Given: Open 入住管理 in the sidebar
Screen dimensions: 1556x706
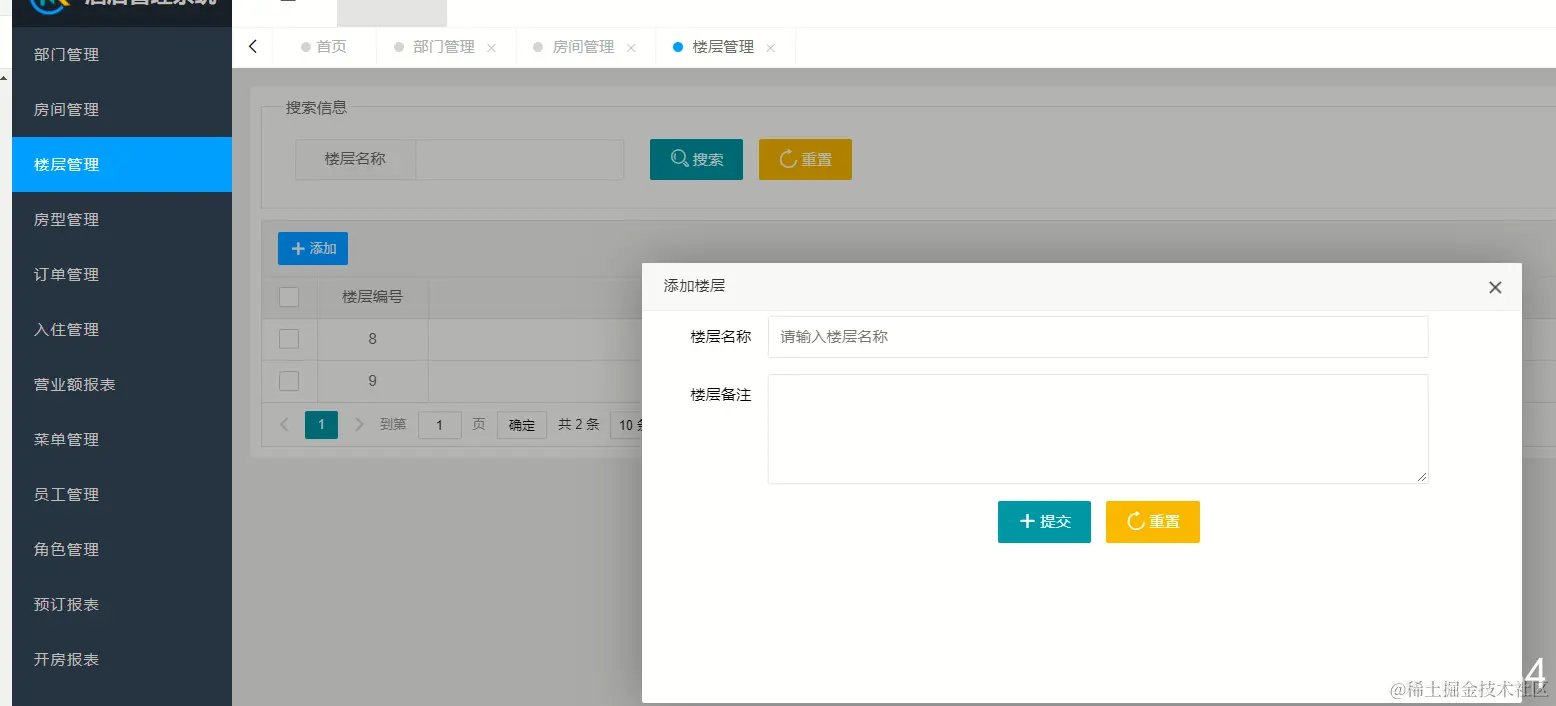Looking at the screenshot, I should (122, 330).
